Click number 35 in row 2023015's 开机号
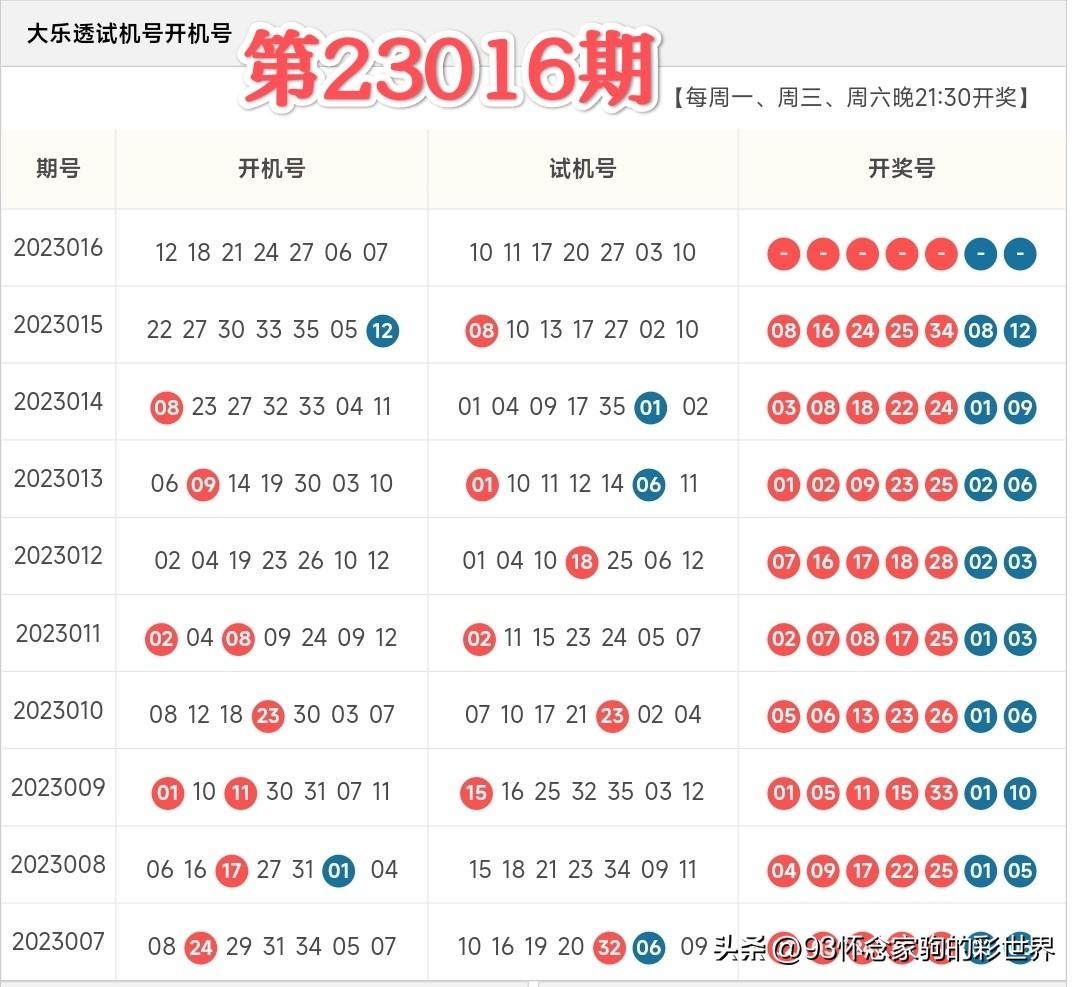This screenshot has width=1080, height=987. [x=306, y=330]
